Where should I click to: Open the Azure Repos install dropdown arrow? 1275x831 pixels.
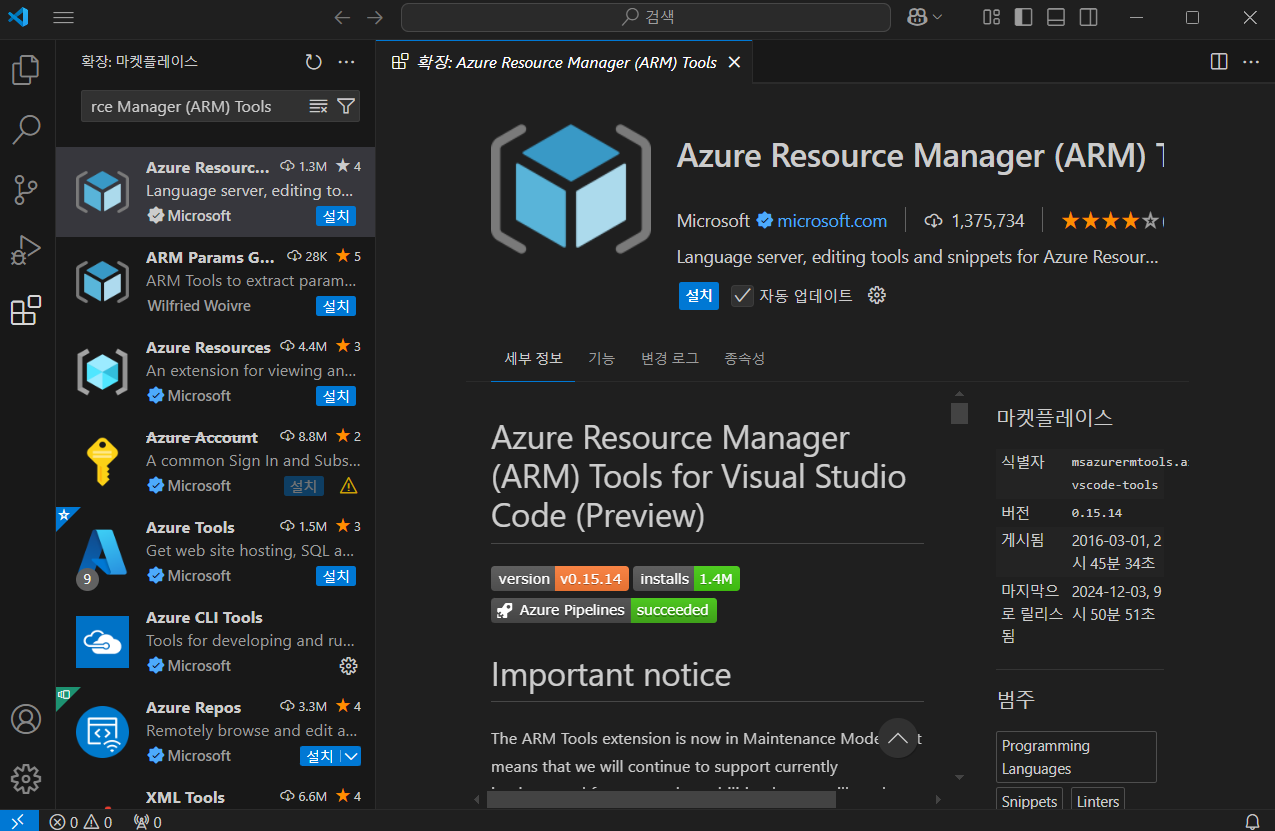351,756
